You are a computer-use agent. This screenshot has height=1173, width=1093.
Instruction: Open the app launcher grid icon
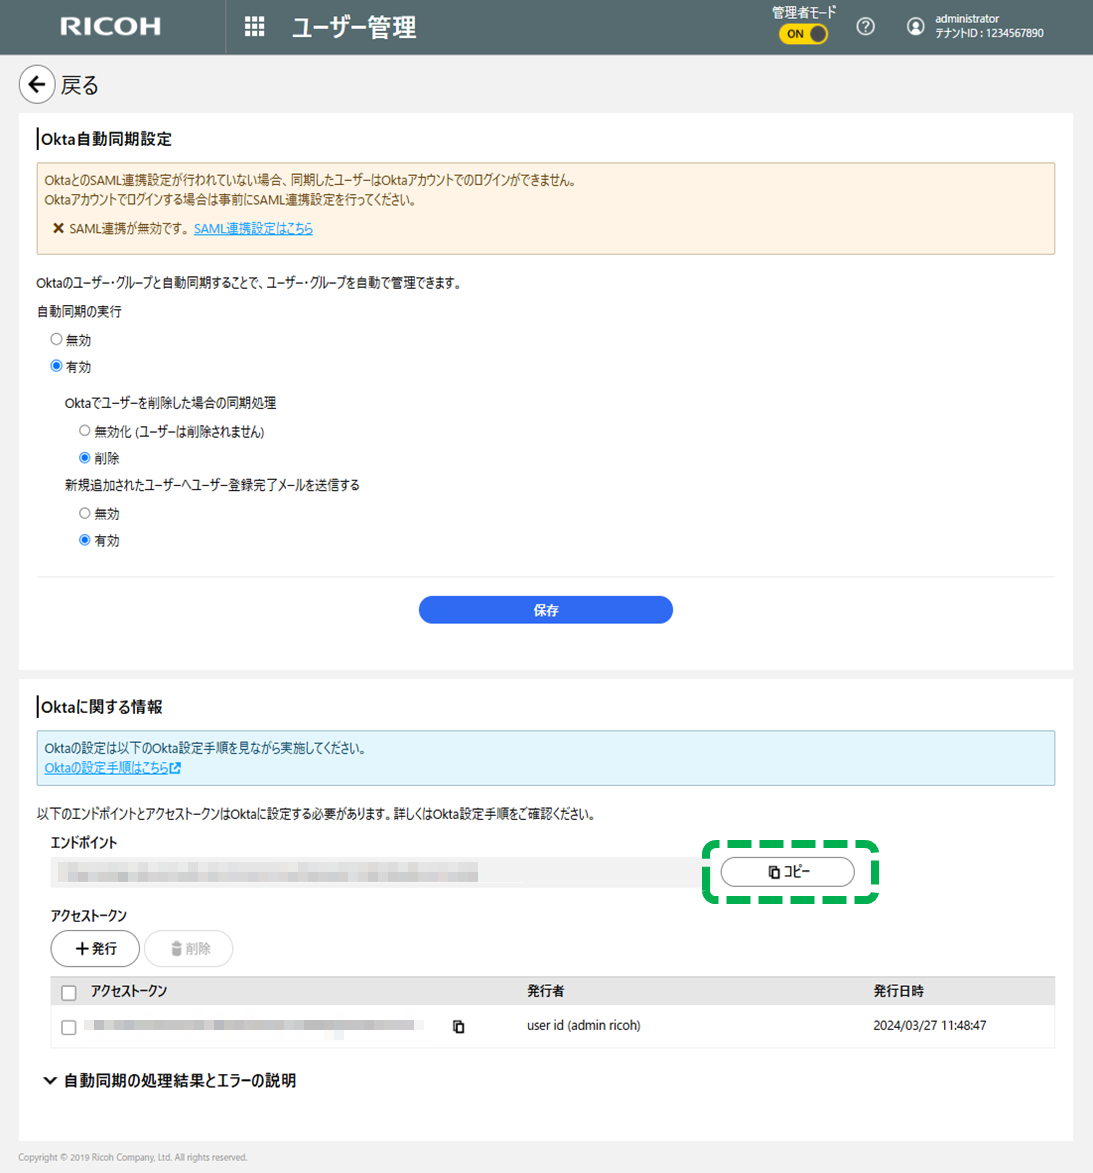(254, 27)
